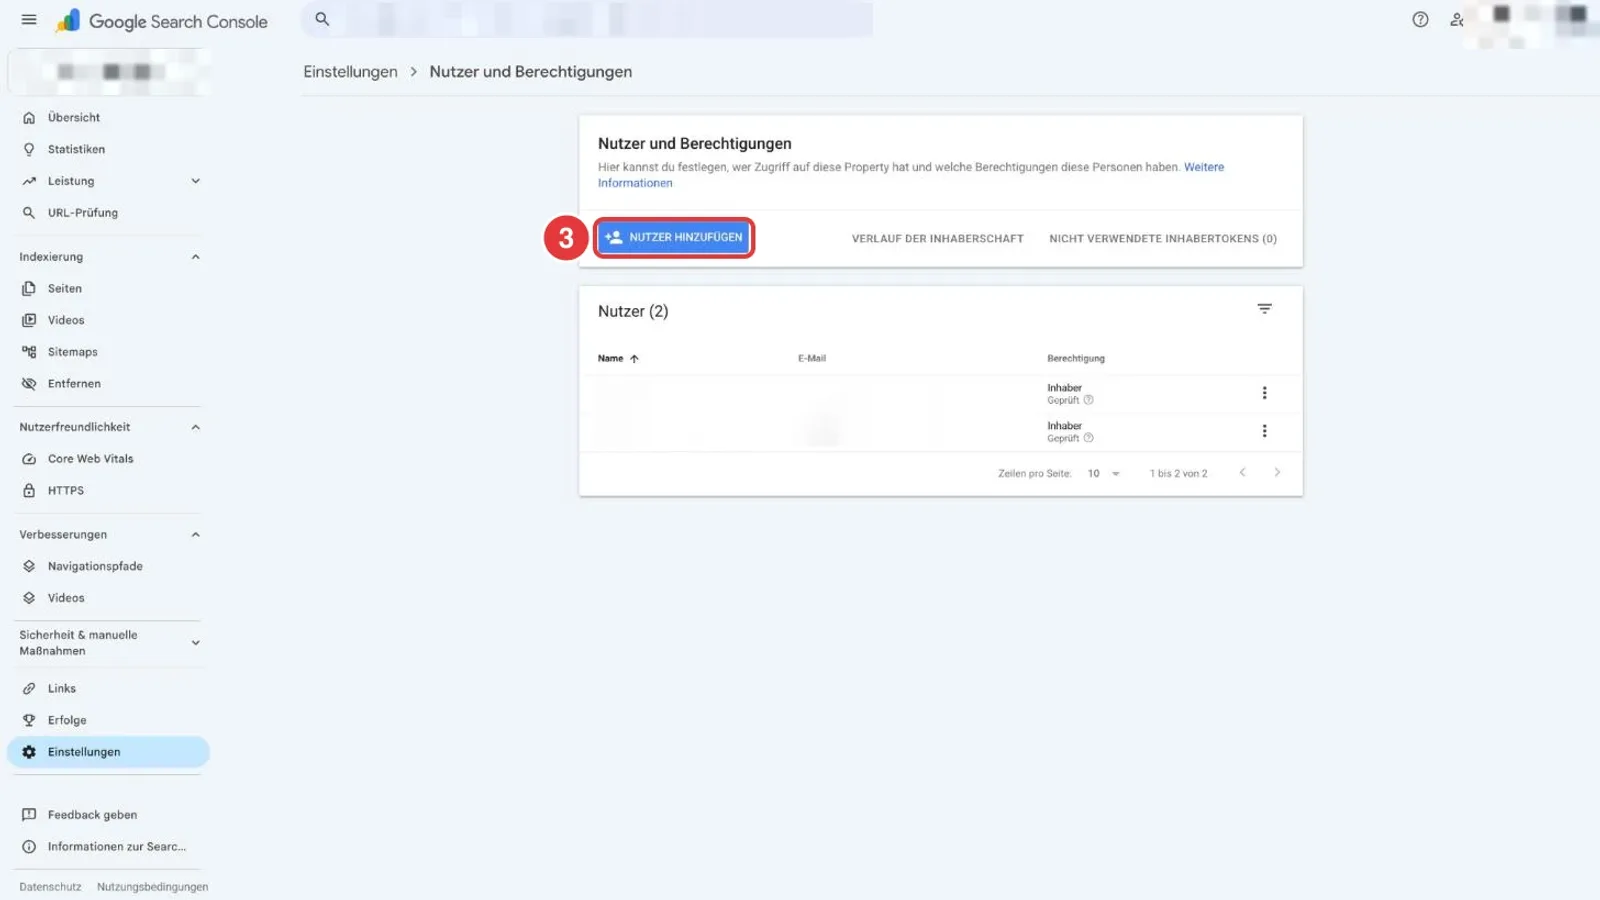The height and width of the screenshot is (900, 1600).
Task: Go to previous page of users
Action: tap(1242, 473)
